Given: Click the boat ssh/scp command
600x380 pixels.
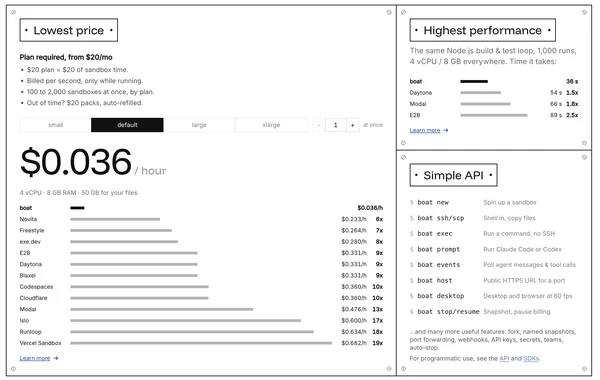Looking at the screenshot, I should pyautogui.click(x=441, y=218).
